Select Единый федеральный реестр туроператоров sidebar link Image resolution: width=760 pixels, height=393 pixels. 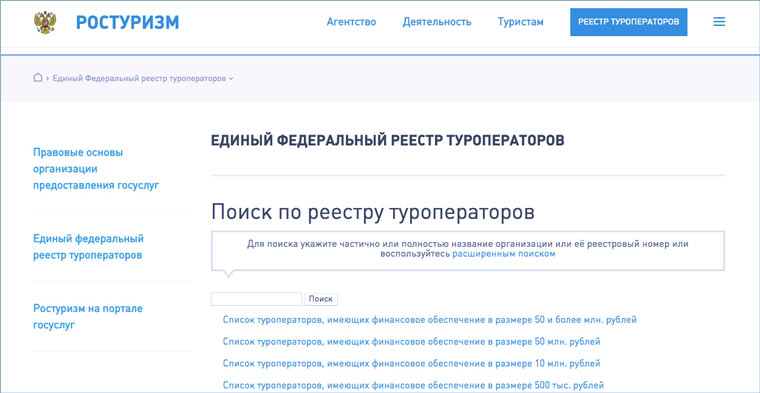88,247
